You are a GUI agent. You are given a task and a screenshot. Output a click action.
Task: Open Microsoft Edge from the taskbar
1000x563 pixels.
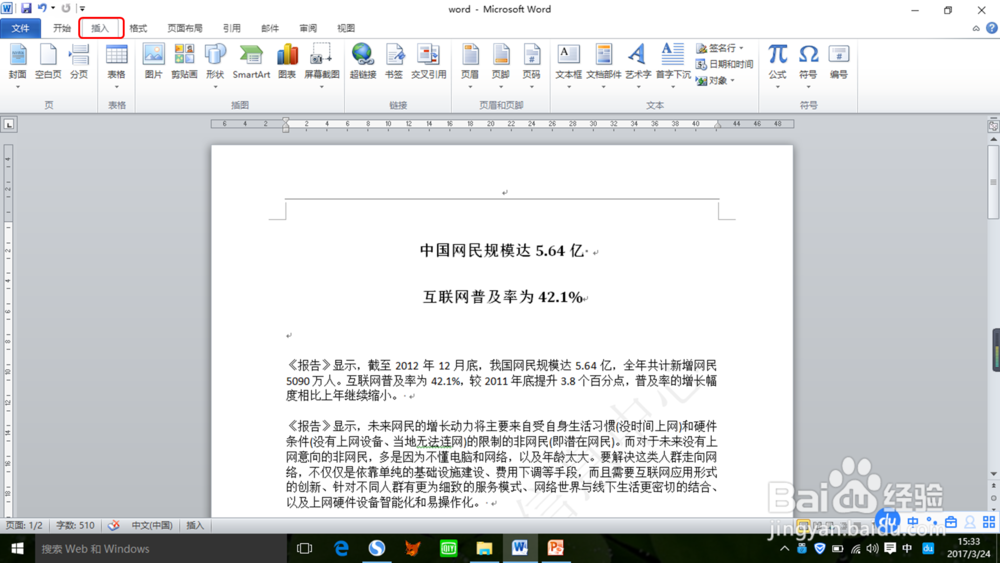click(341, 548)
